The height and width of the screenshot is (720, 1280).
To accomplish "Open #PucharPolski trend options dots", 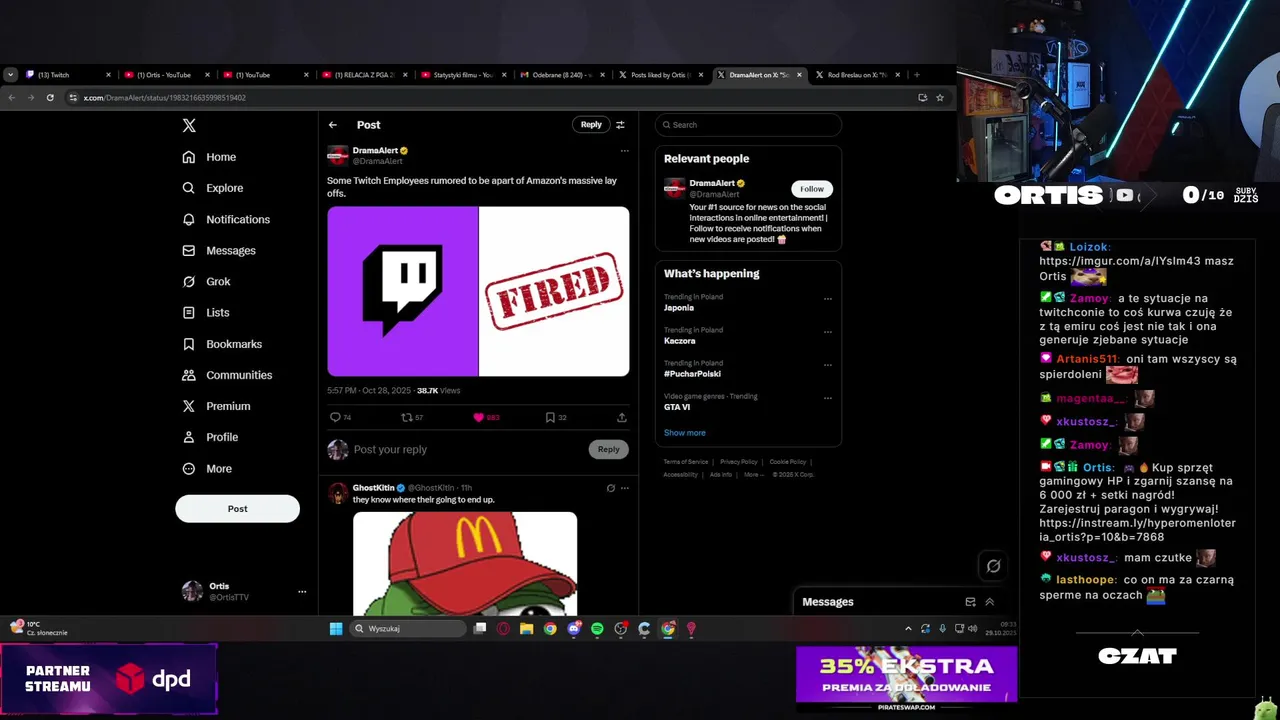I will pos(827,364).
